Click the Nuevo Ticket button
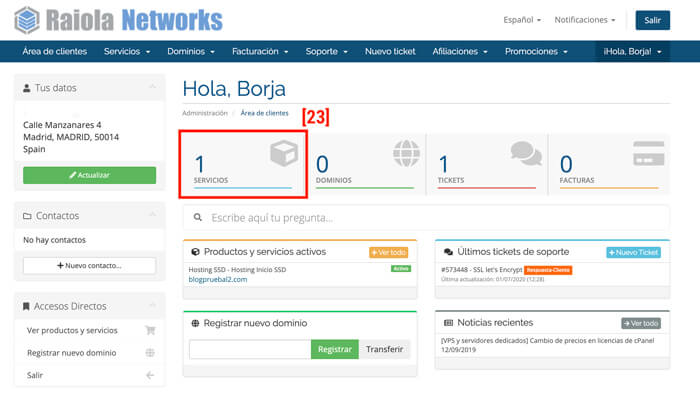This screenshot has width=700, height=401. point(633,252)
